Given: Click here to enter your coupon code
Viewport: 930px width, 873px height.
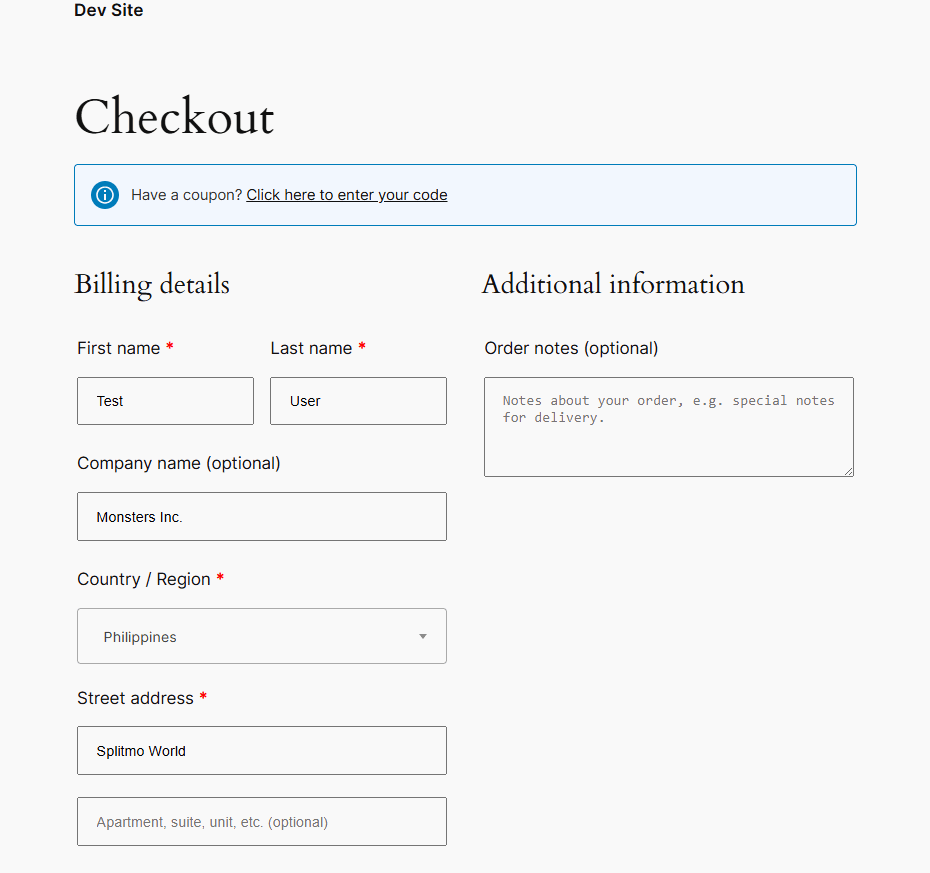Looking at the screenshot, I should [x=347, y=195].
